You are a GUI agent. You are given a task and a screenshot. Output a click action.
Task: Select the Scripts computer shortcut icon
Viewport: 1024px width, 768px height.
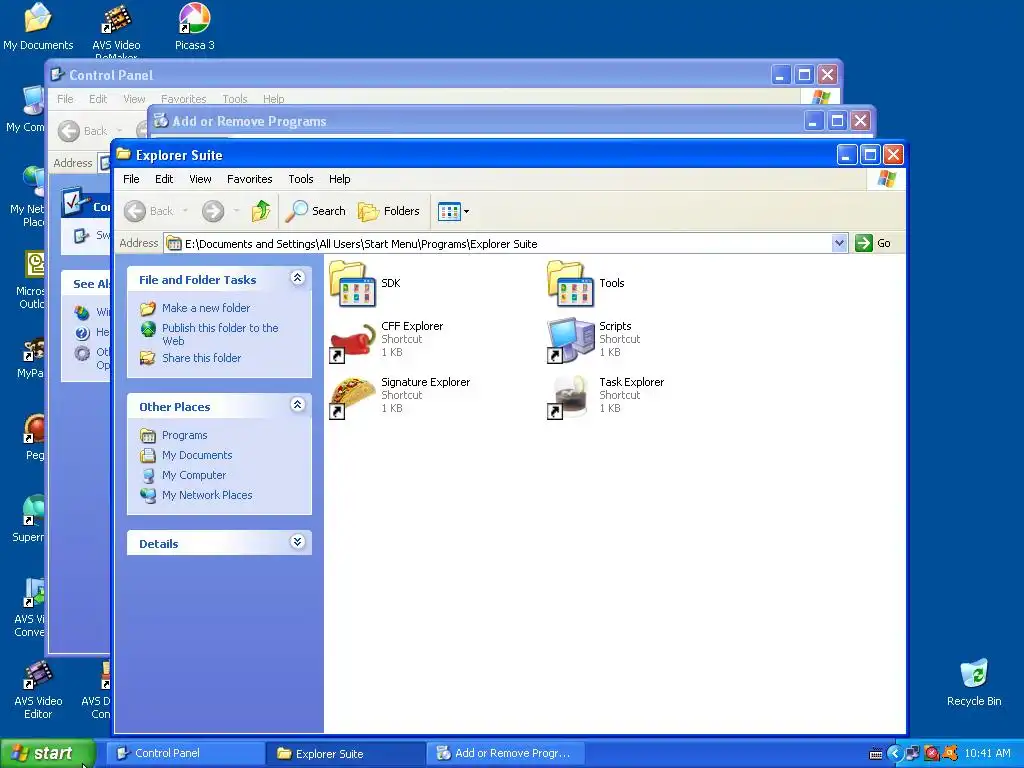coord(571,340)
